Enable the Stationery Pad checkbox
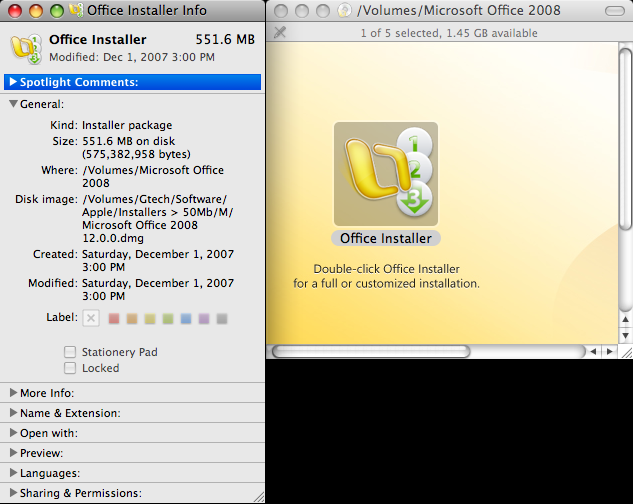 [x=70, y=352]
